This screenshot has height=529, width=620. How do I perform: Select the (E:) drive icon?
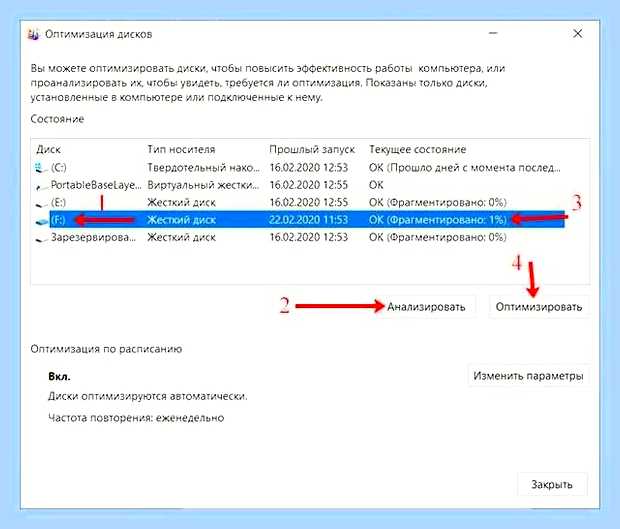pyautogui.click(x=40, y=204)
